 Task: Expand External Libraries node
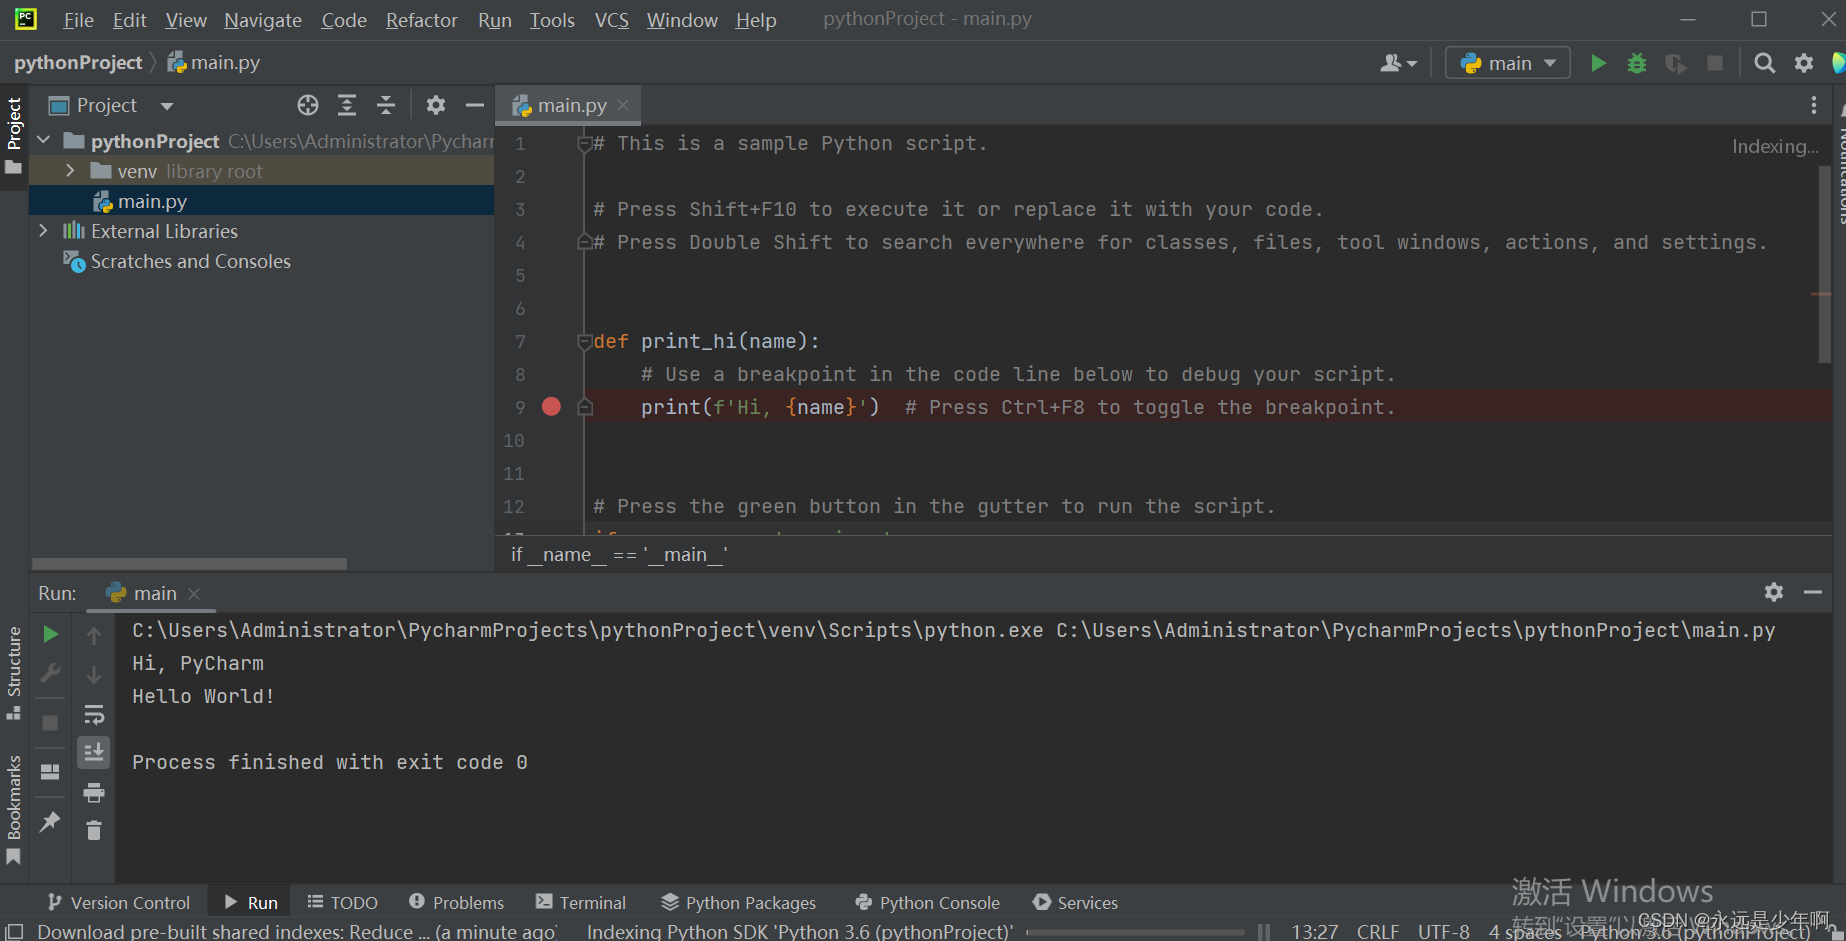[44, 231]
